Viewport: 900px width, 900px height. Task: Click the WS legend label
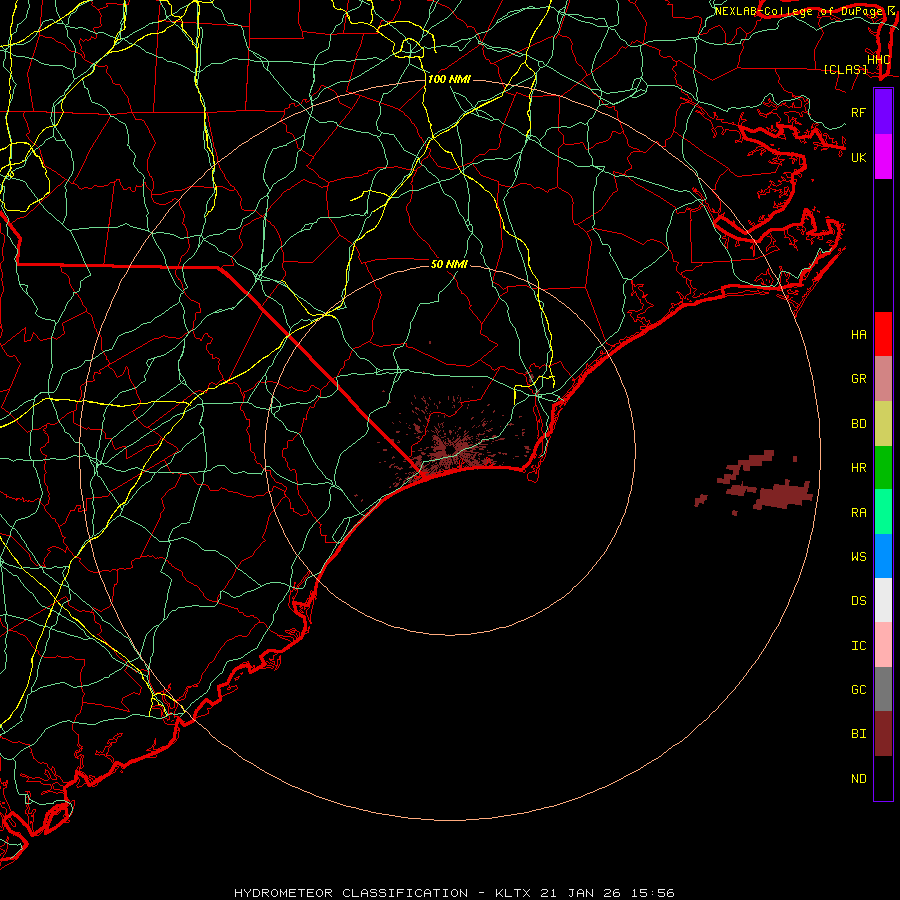point(858,557)
